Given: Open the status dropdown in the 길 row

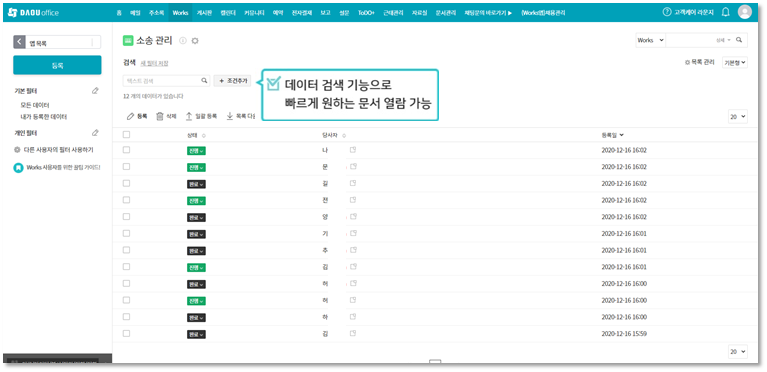Looking at the screenshot, I should tap(196, 184).
